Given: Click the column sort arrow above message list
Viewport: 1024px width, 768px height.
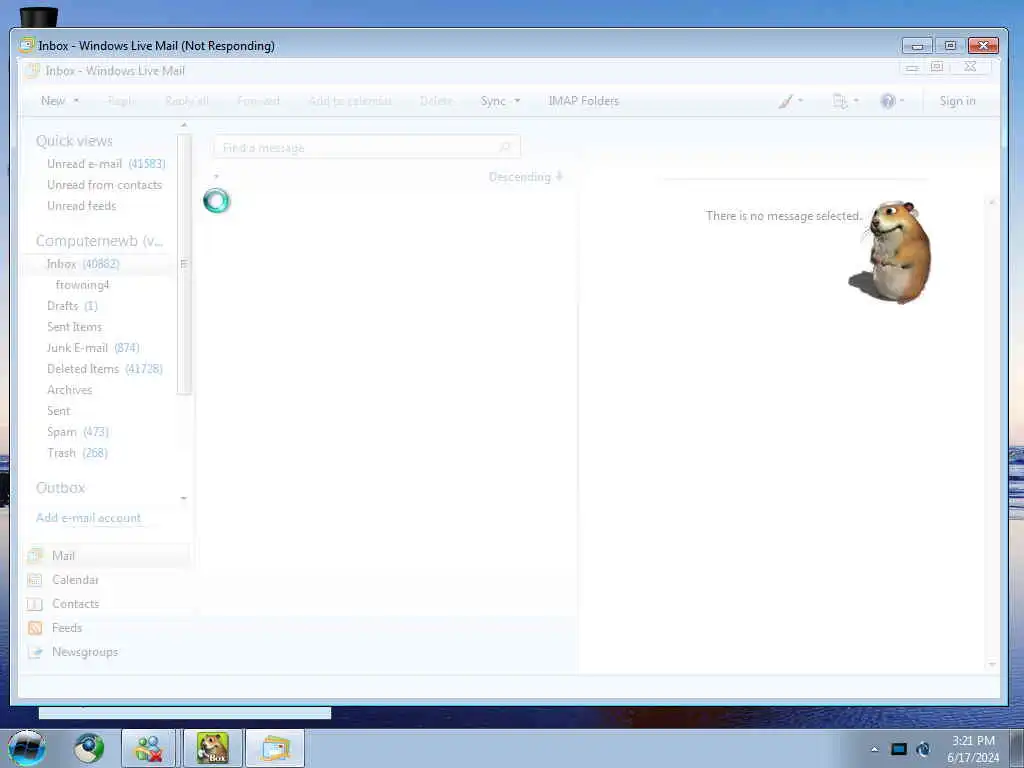Looking at the screenshot, I should (216, 176).
